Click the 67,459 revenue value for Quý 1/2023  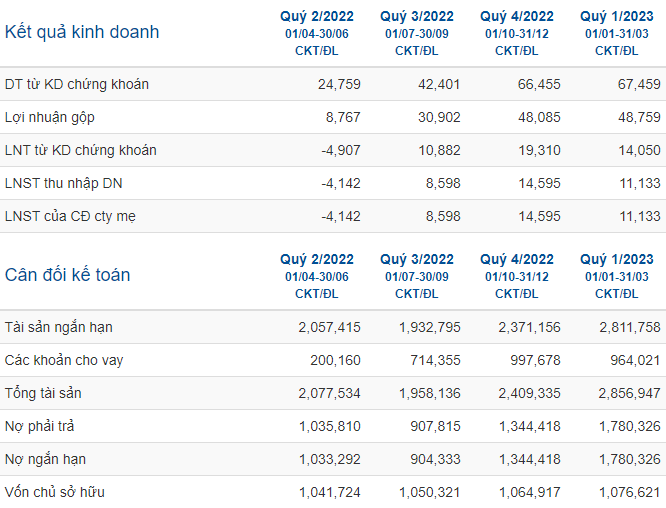click(x=639, y=84)
